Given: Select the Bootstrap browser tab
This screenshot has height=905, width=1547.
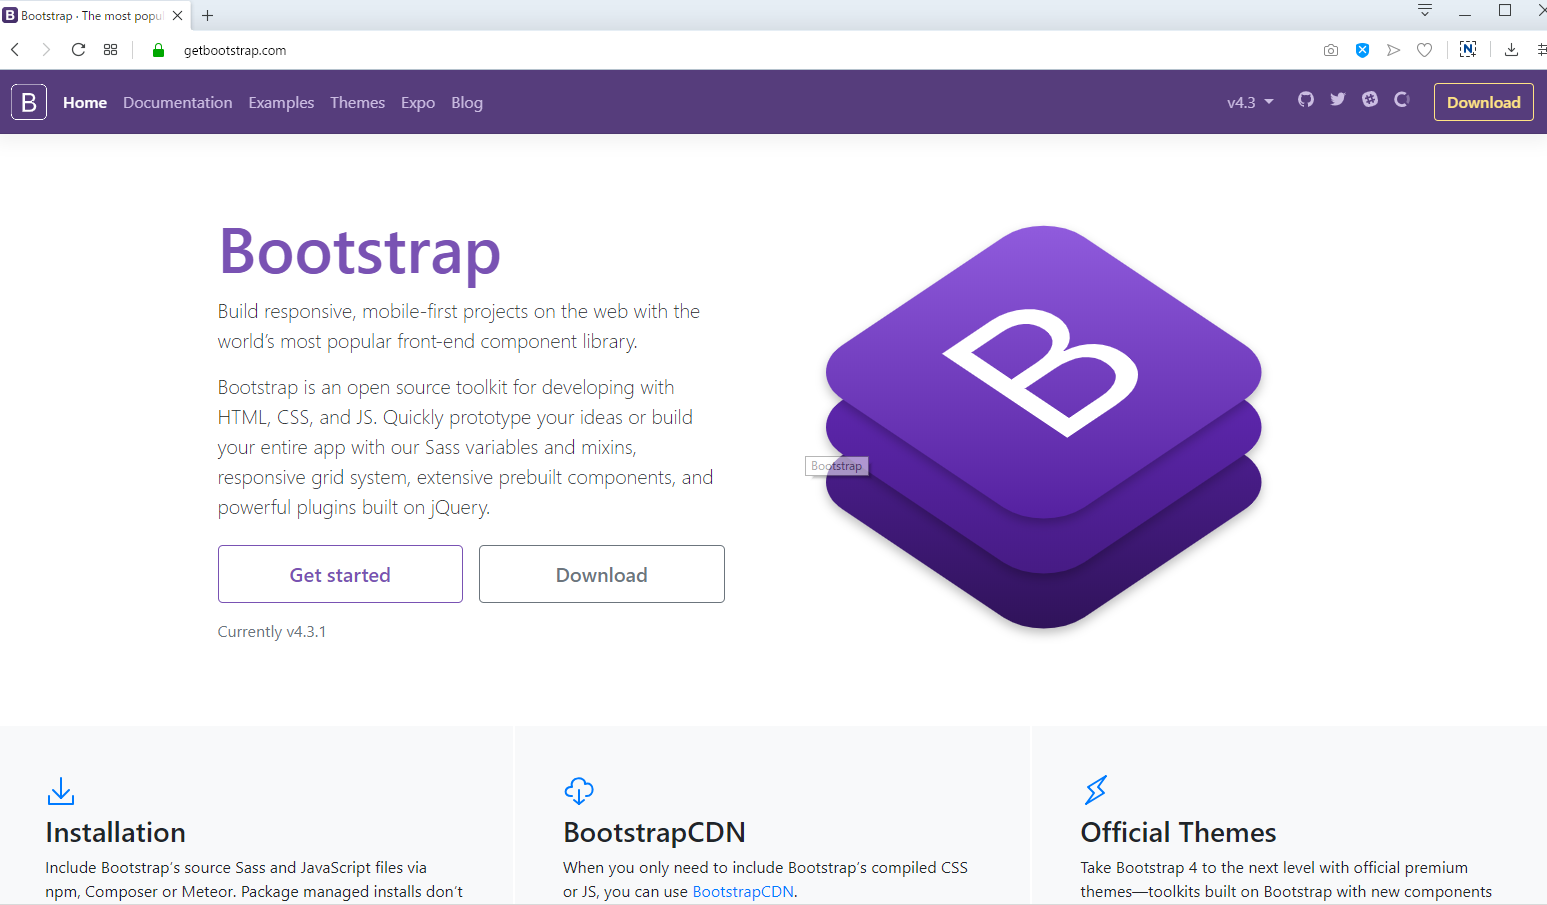Looking at the screenshot, I should coord(94,16).
